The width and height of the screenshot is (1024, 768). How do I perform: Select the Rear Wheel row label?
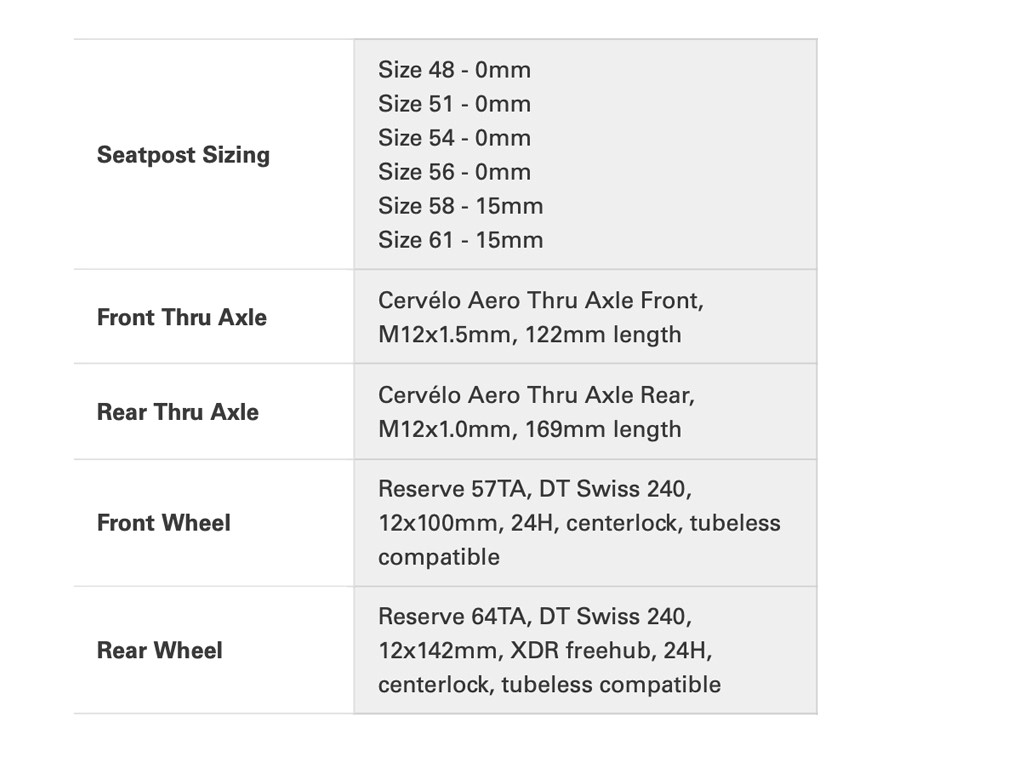coord(159,651)
